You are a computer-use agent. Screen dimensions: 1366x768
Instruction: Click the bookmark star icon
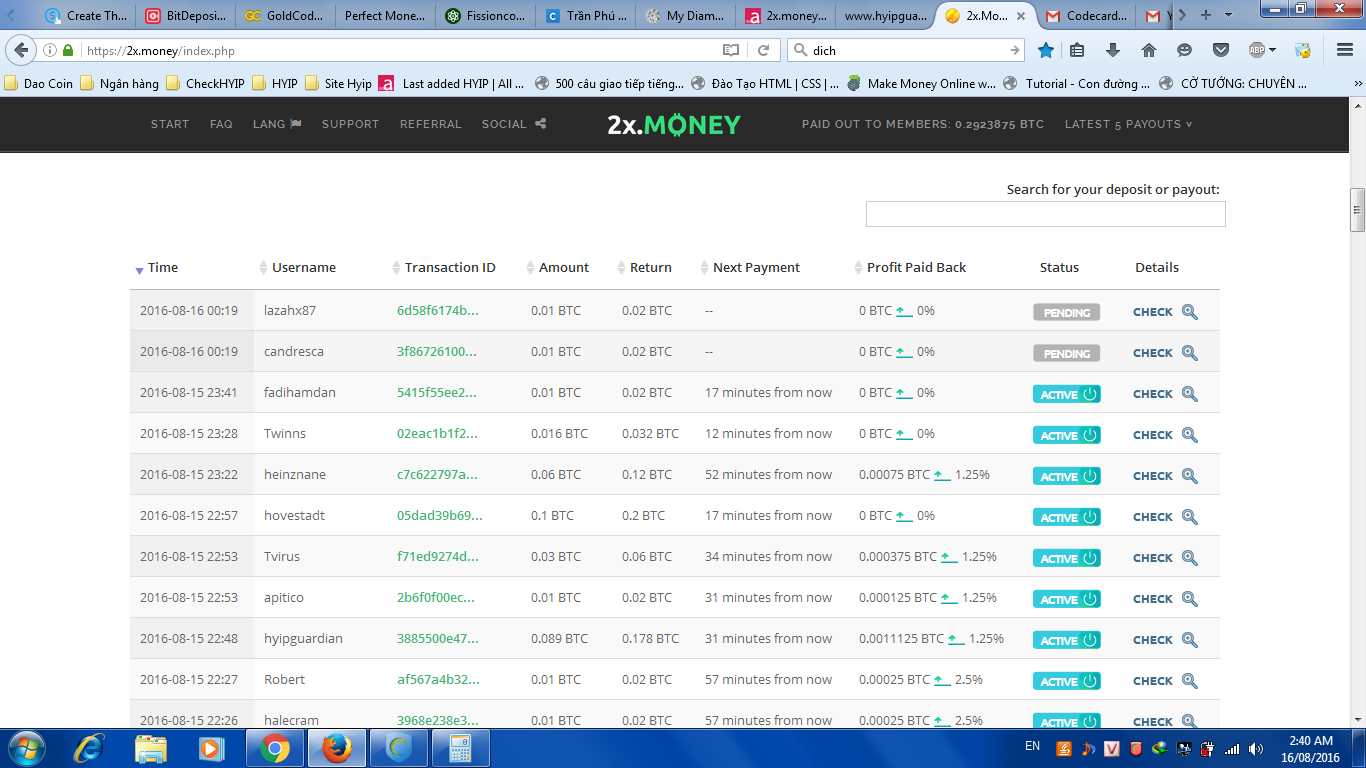click(x=1046, y=50)
